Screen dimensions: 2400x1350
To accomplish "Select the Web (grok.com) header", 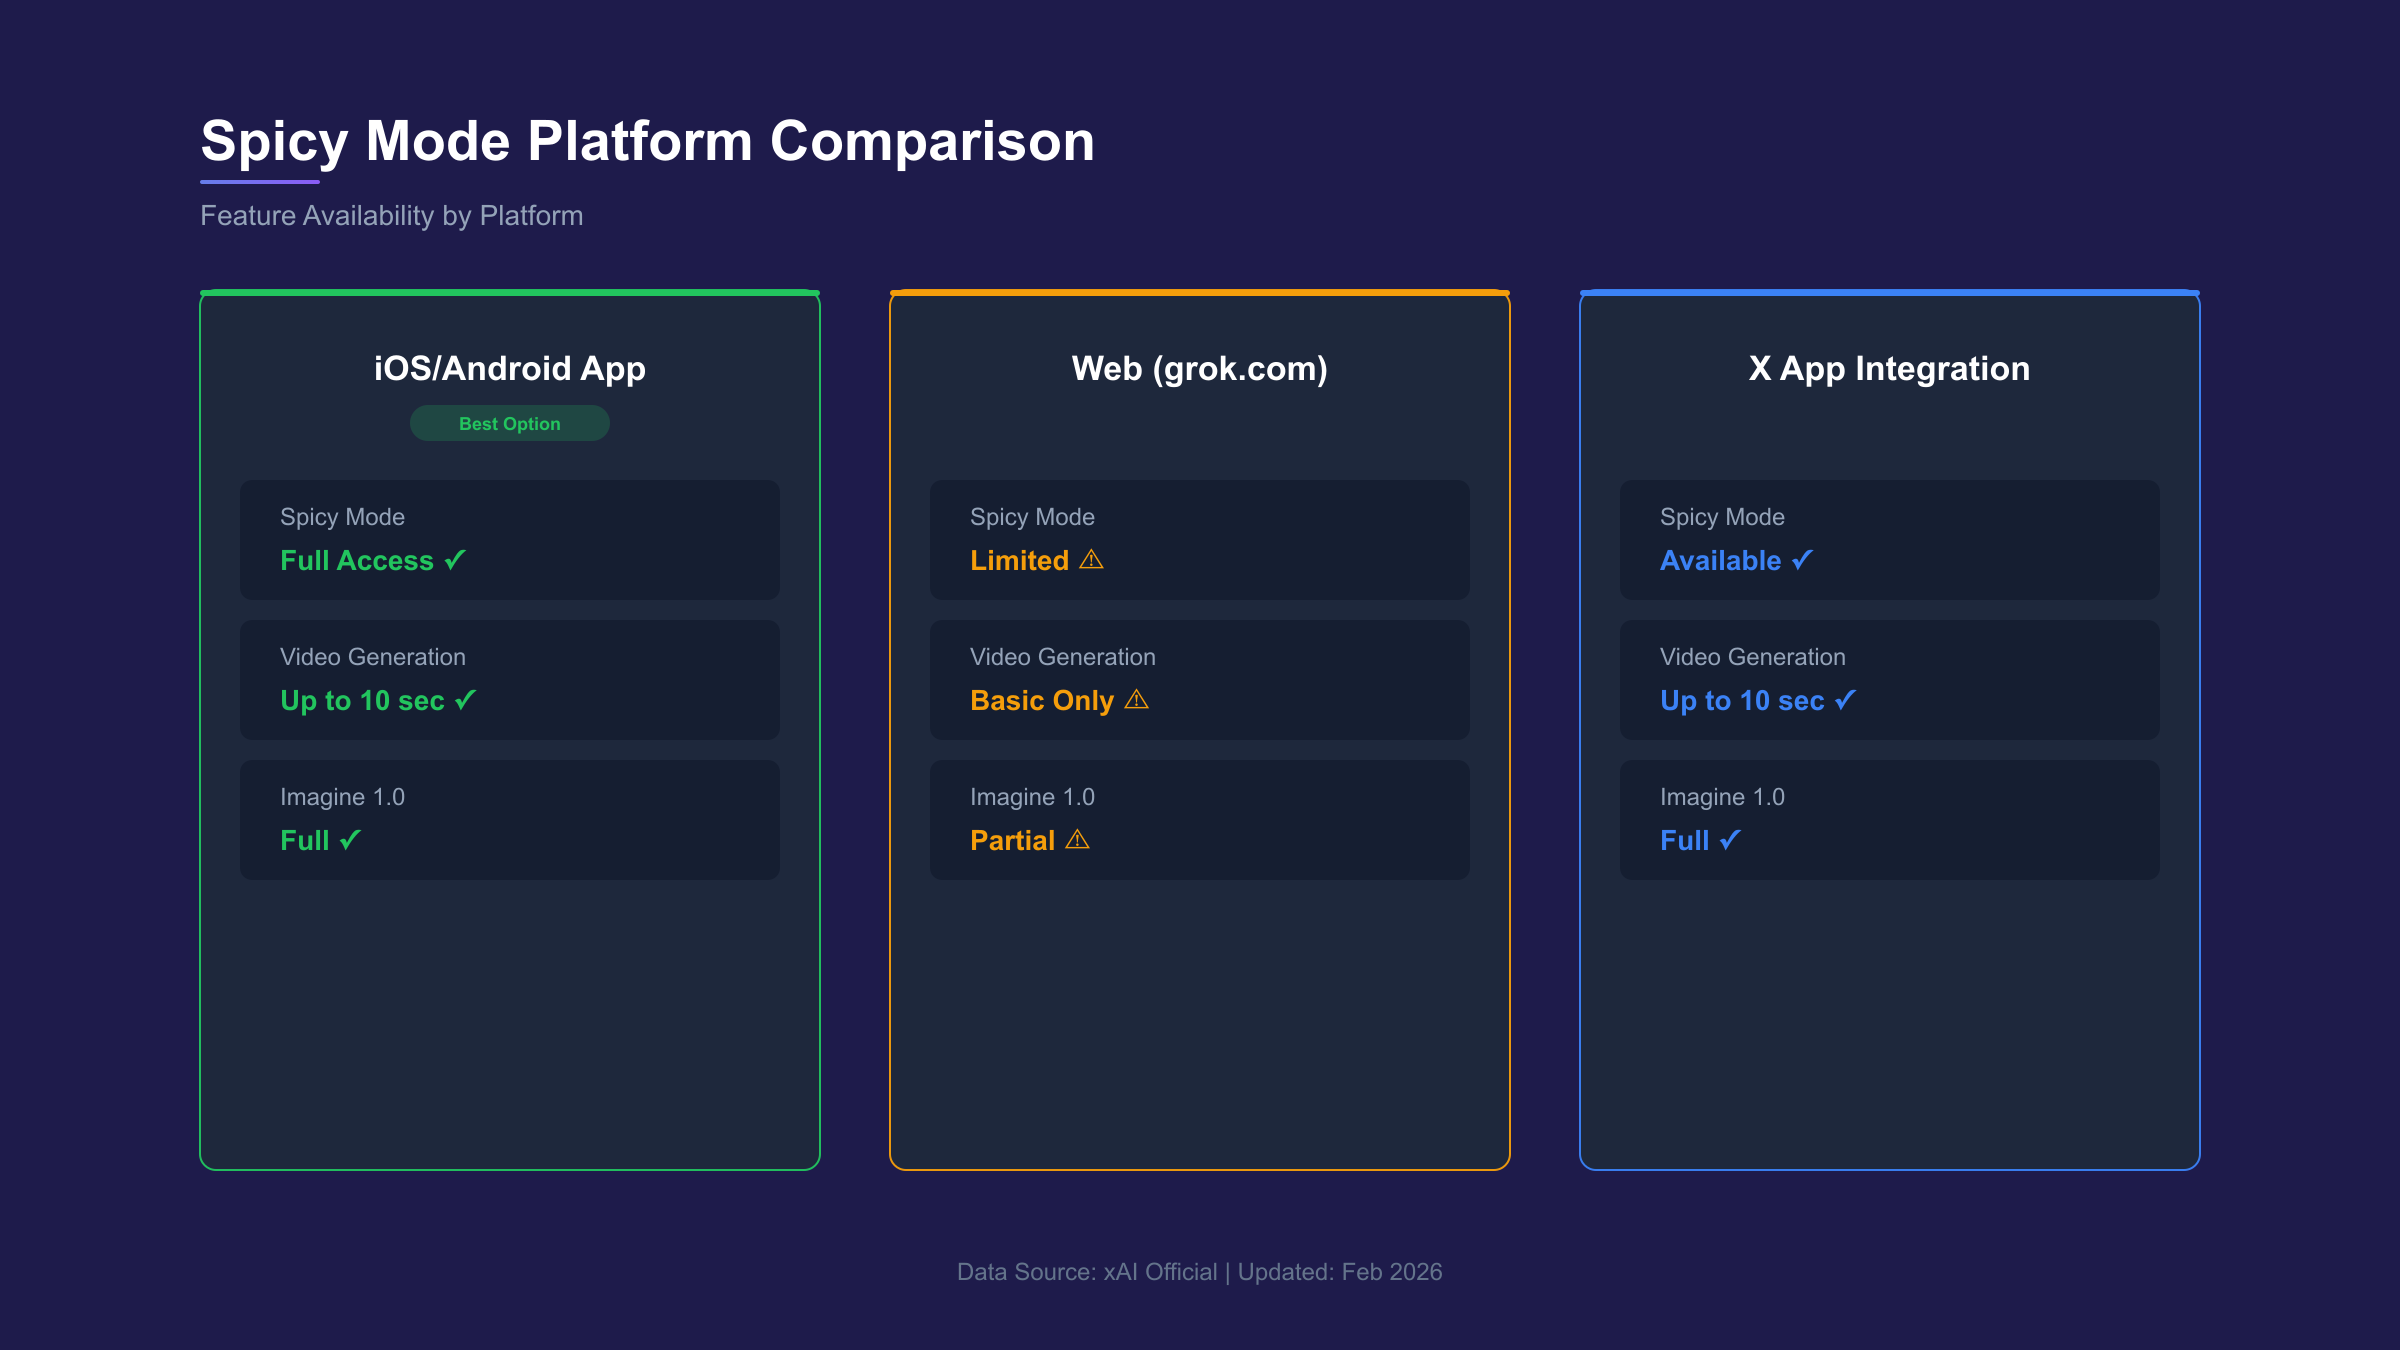I will [x=1199, y=368].
